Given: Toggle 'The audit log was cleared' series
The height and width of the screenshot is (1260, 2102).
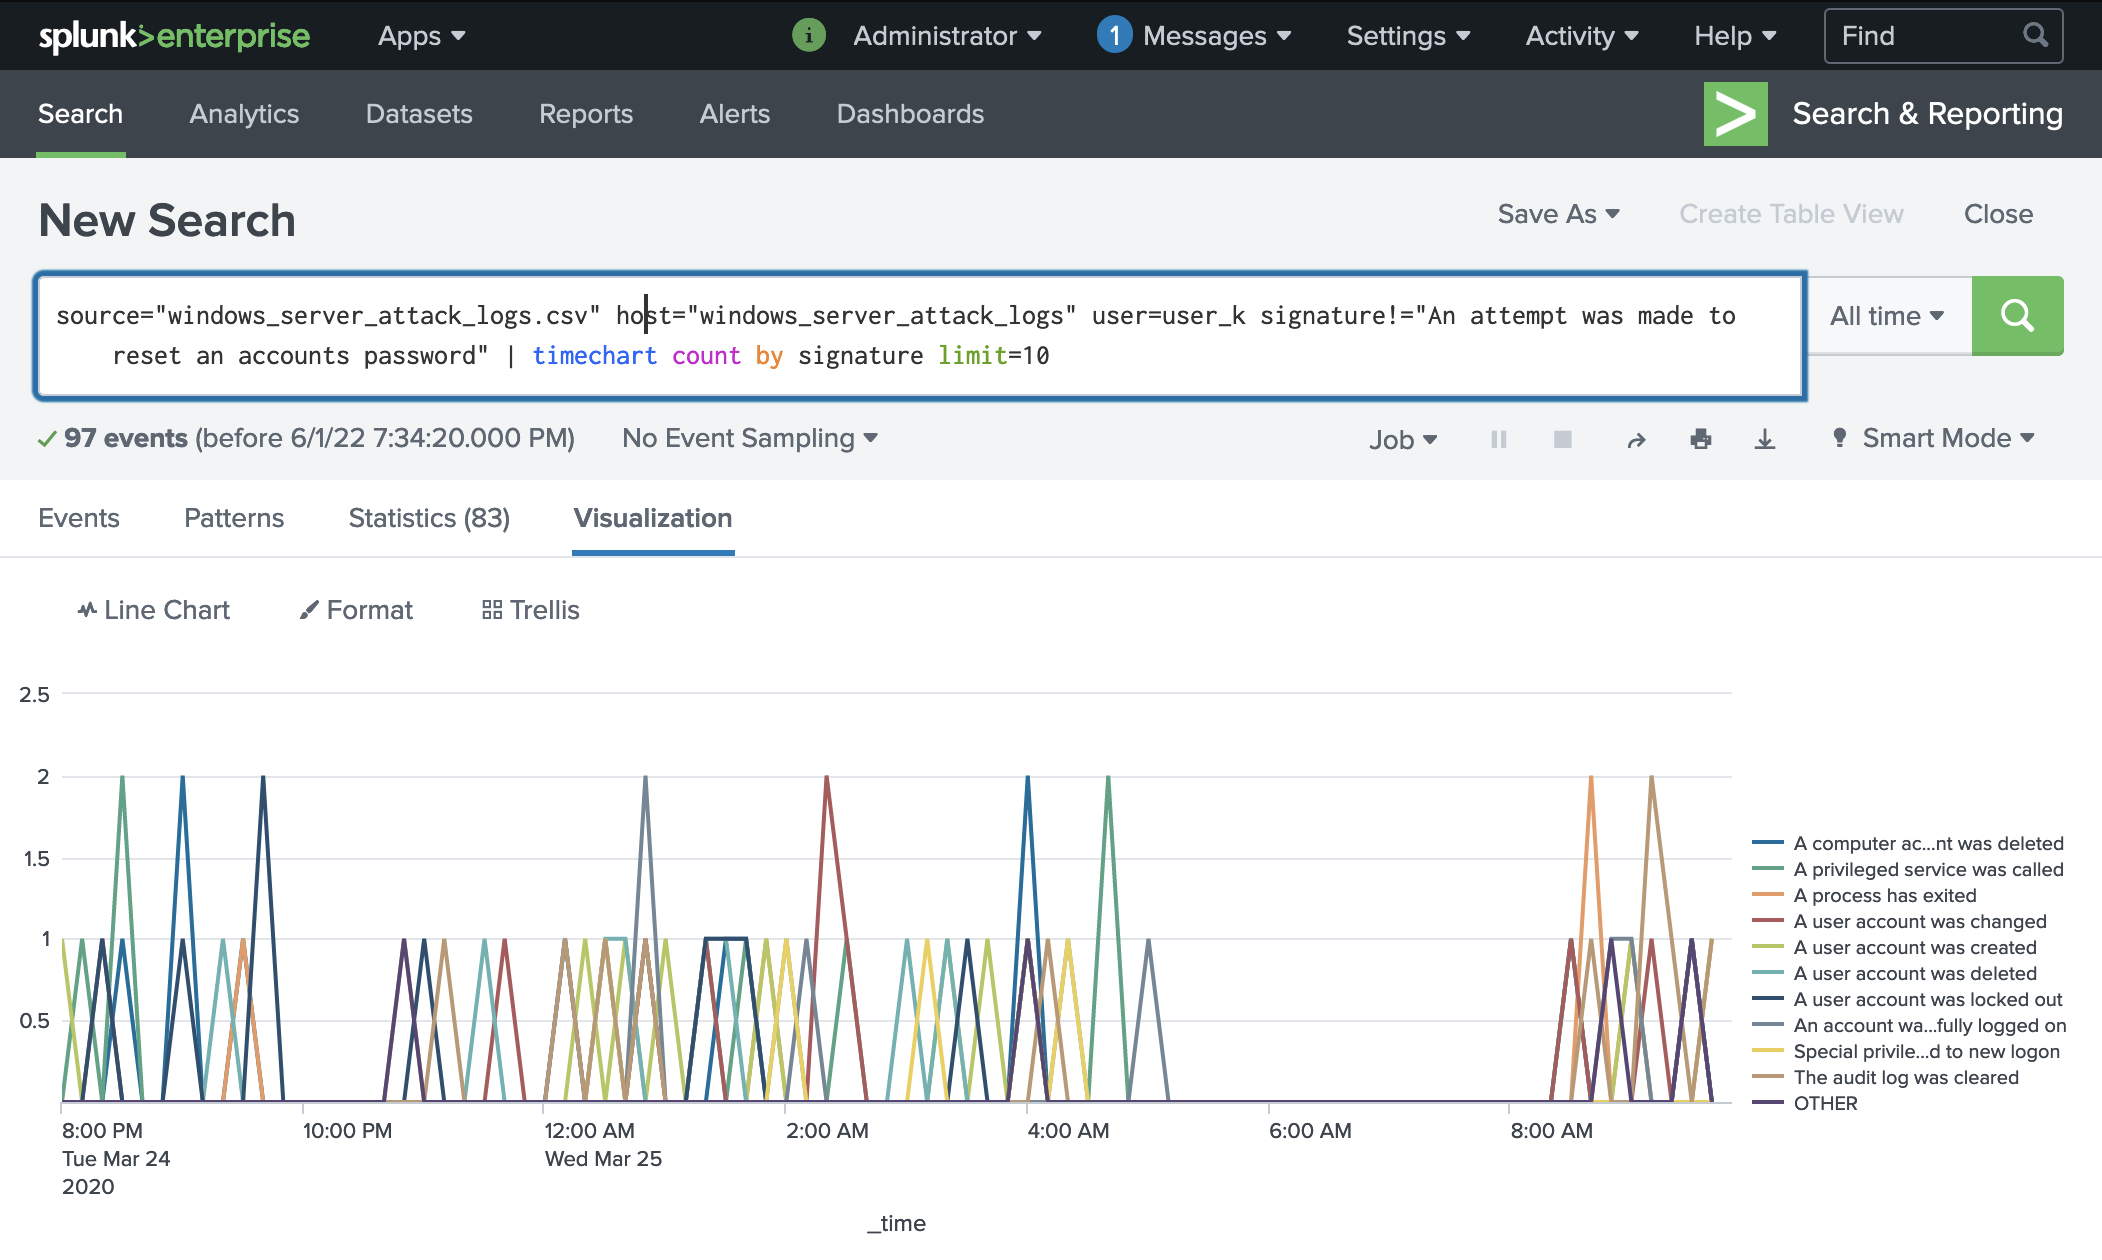Looking at the screenshot, I should [x=1905, y=1077].
